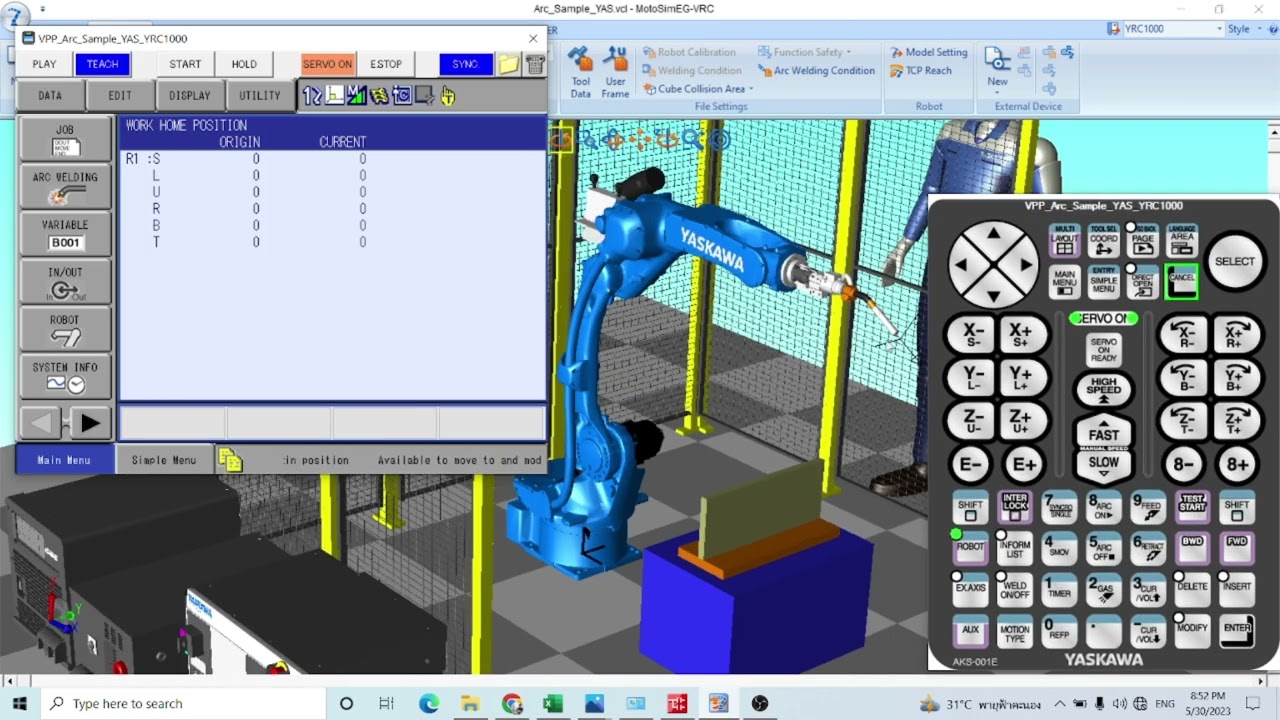Click the SELECT key on keypad

click(1234, 262)
